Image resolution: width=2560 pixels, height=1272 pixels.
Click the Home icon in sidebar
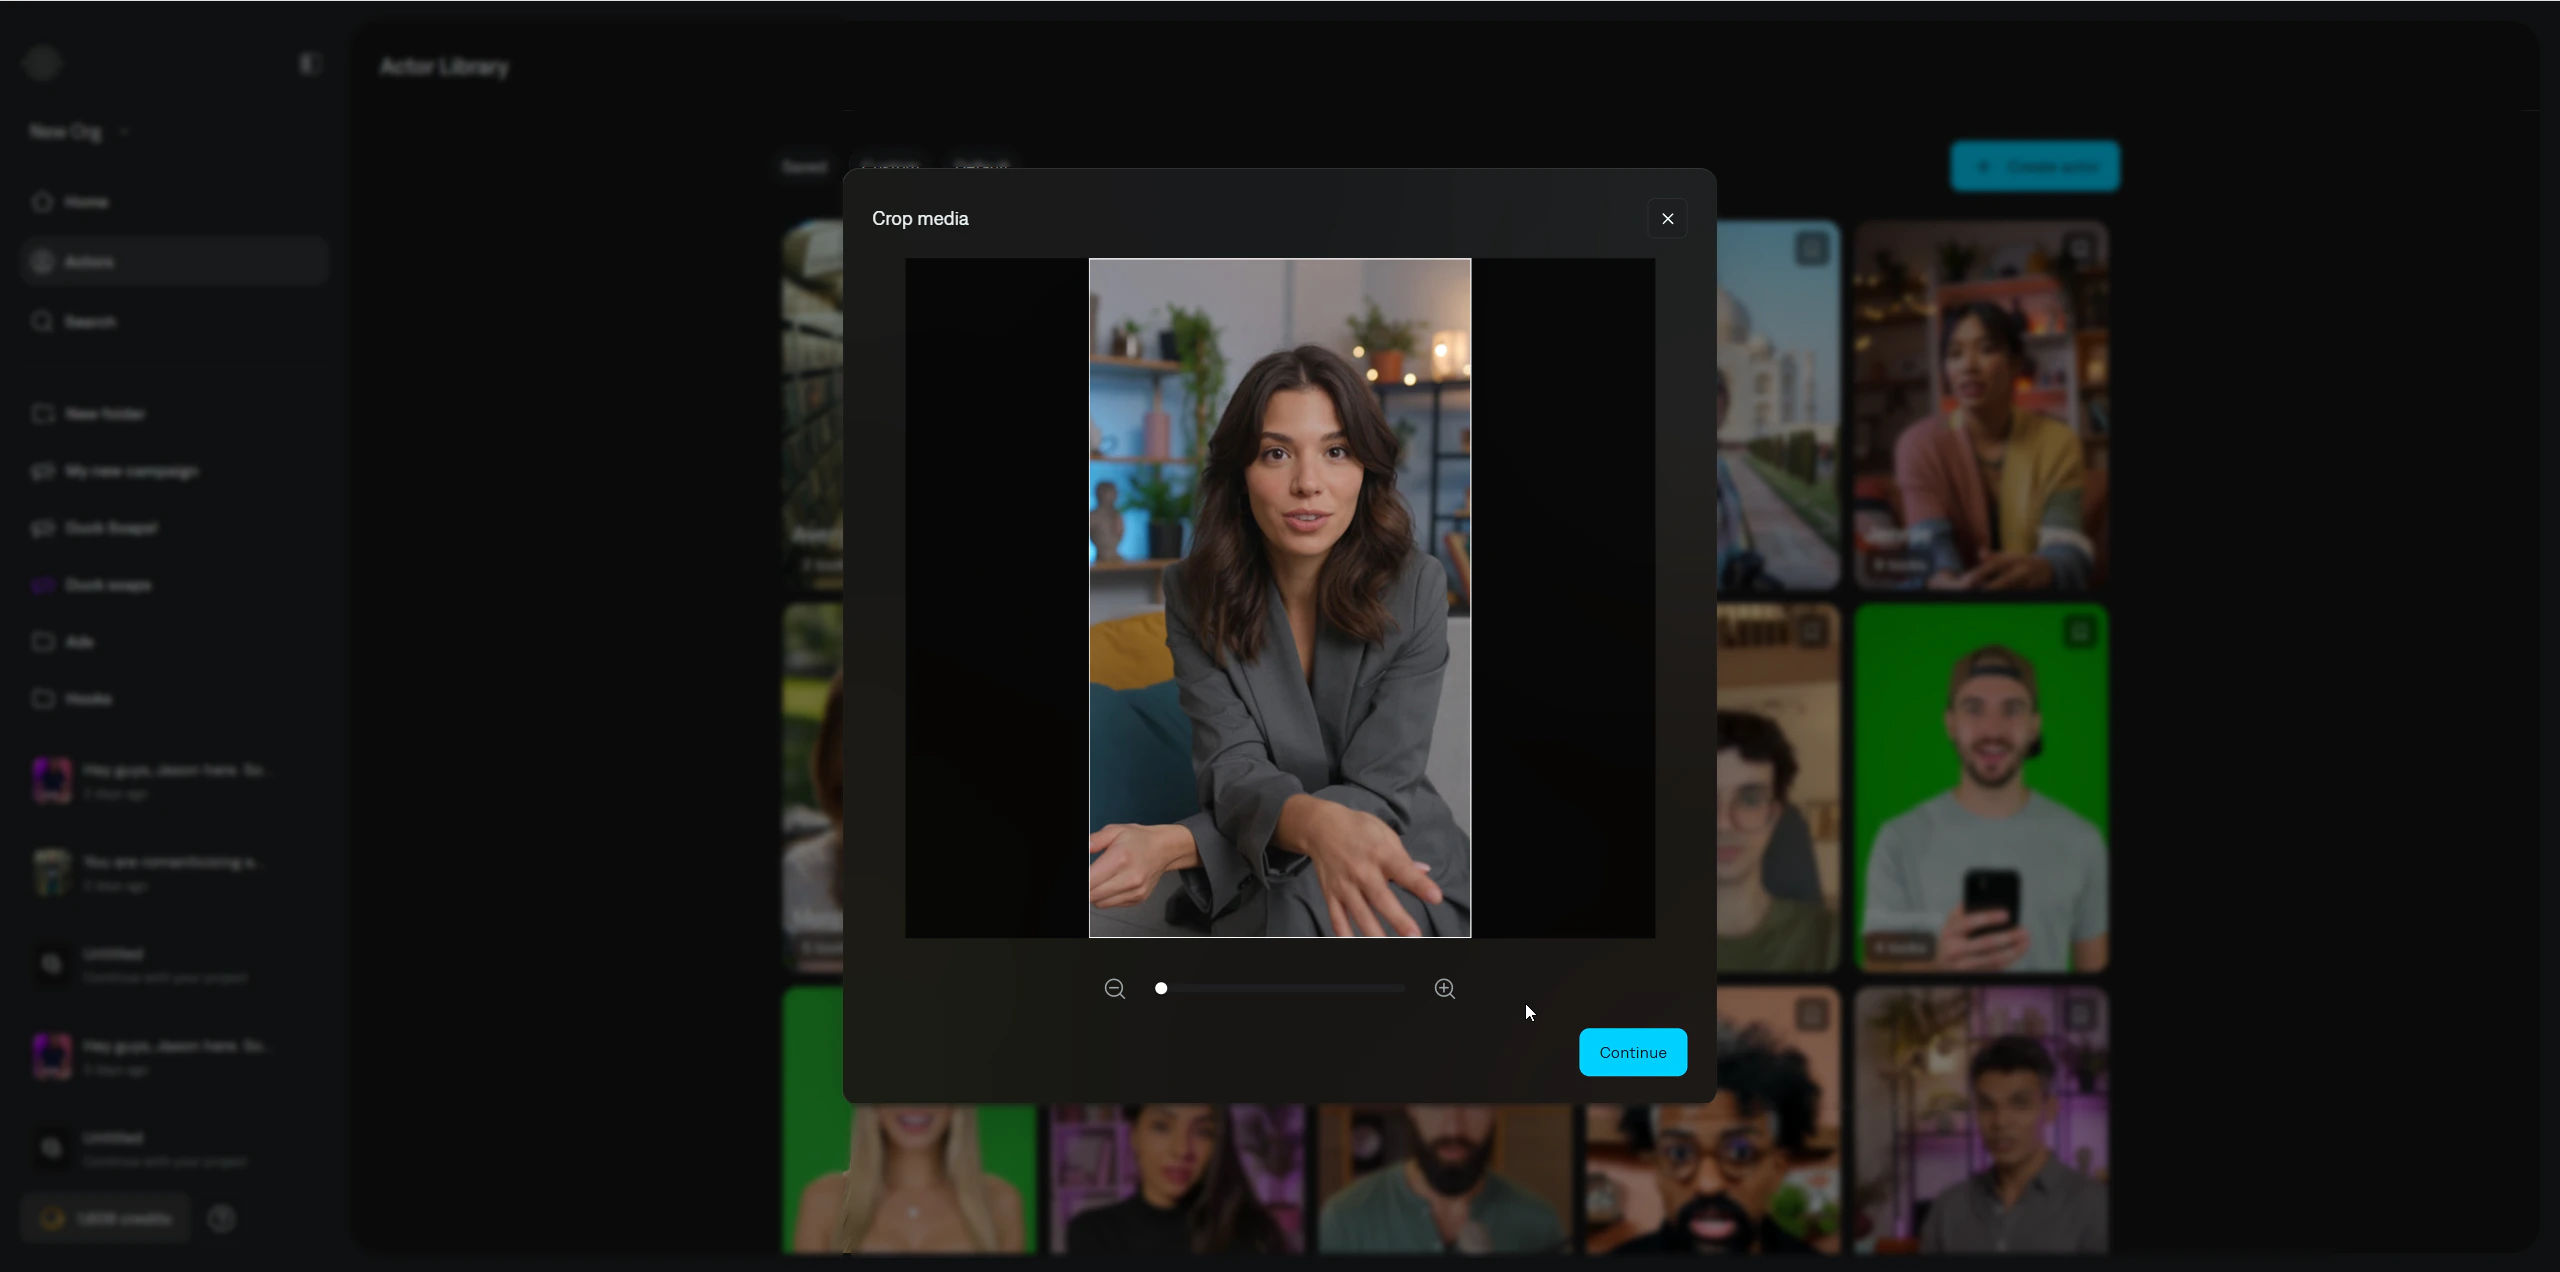(42, 202)
